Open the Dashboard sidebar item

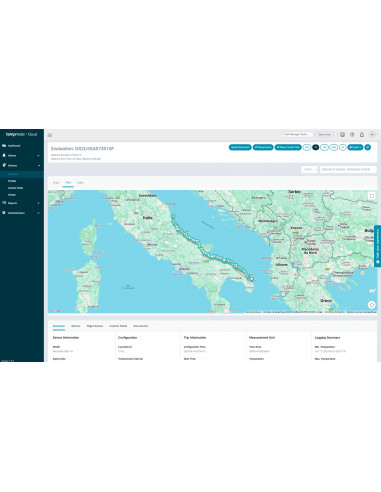pos(22,146)
